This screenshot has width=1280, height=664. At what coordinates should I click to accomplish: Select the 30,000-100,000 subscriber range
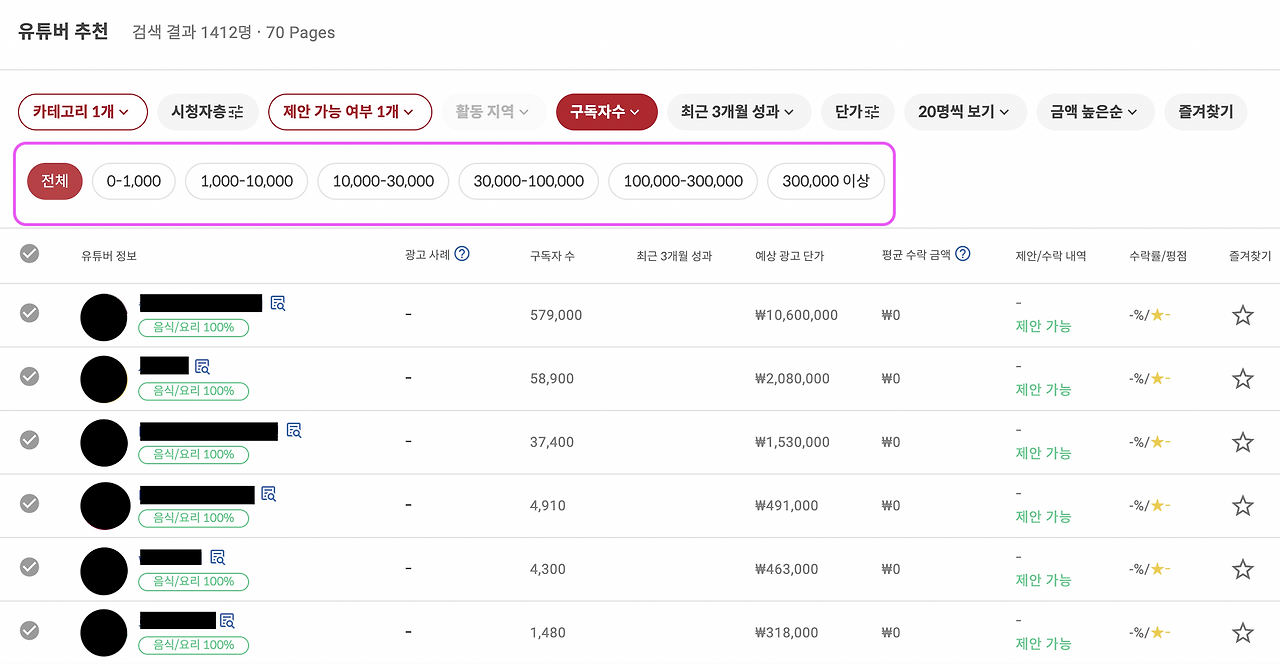[x=528, y=181]
